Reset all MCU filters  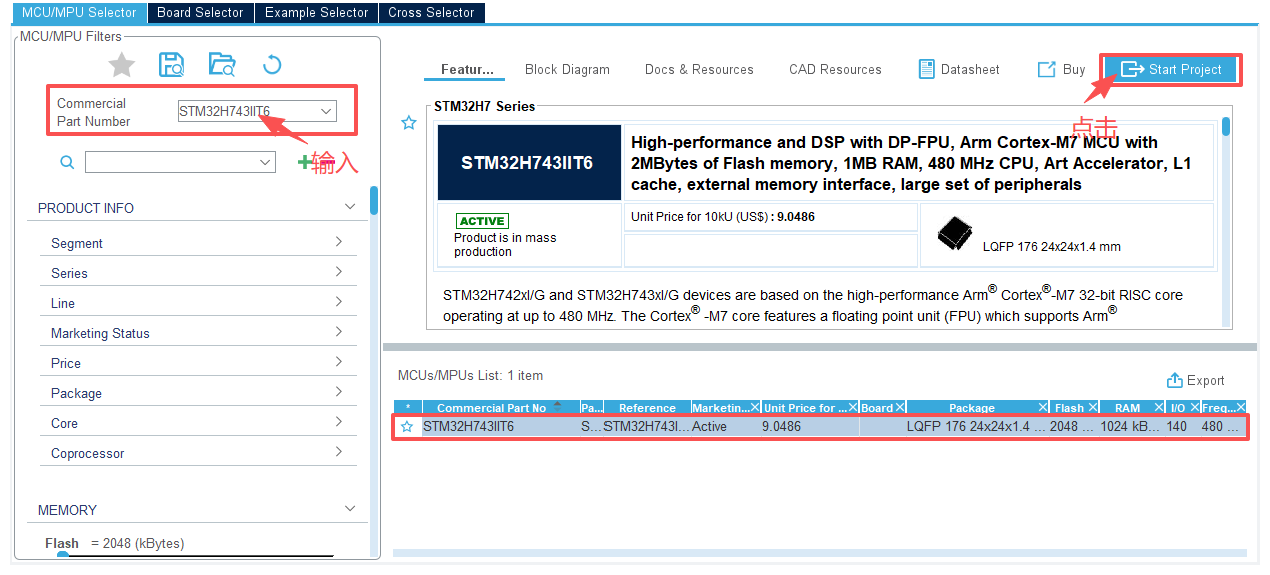(272, 65)
